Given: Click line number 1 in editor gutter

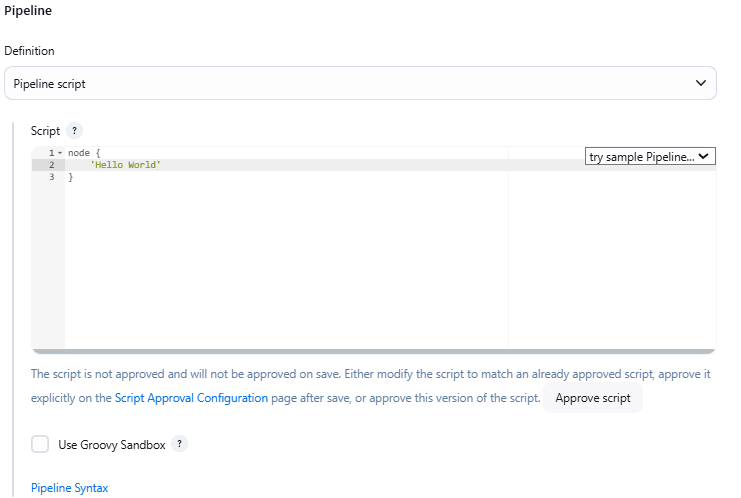Looking at the screenshot, I should coord(50,153).
